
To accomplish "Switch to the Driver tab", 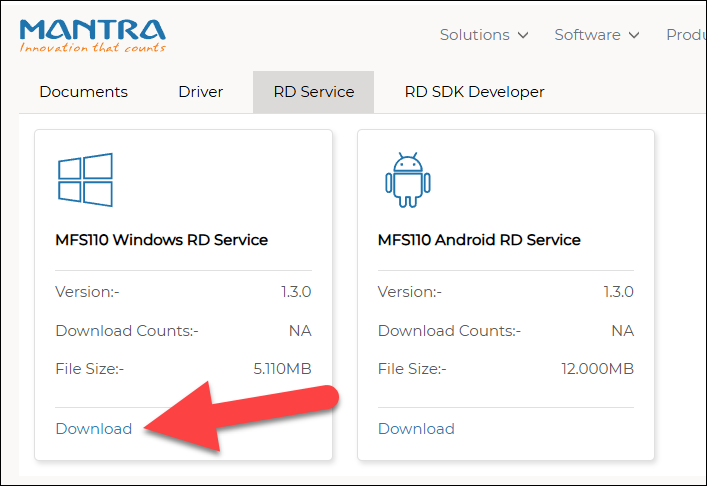I will (201, 92).
